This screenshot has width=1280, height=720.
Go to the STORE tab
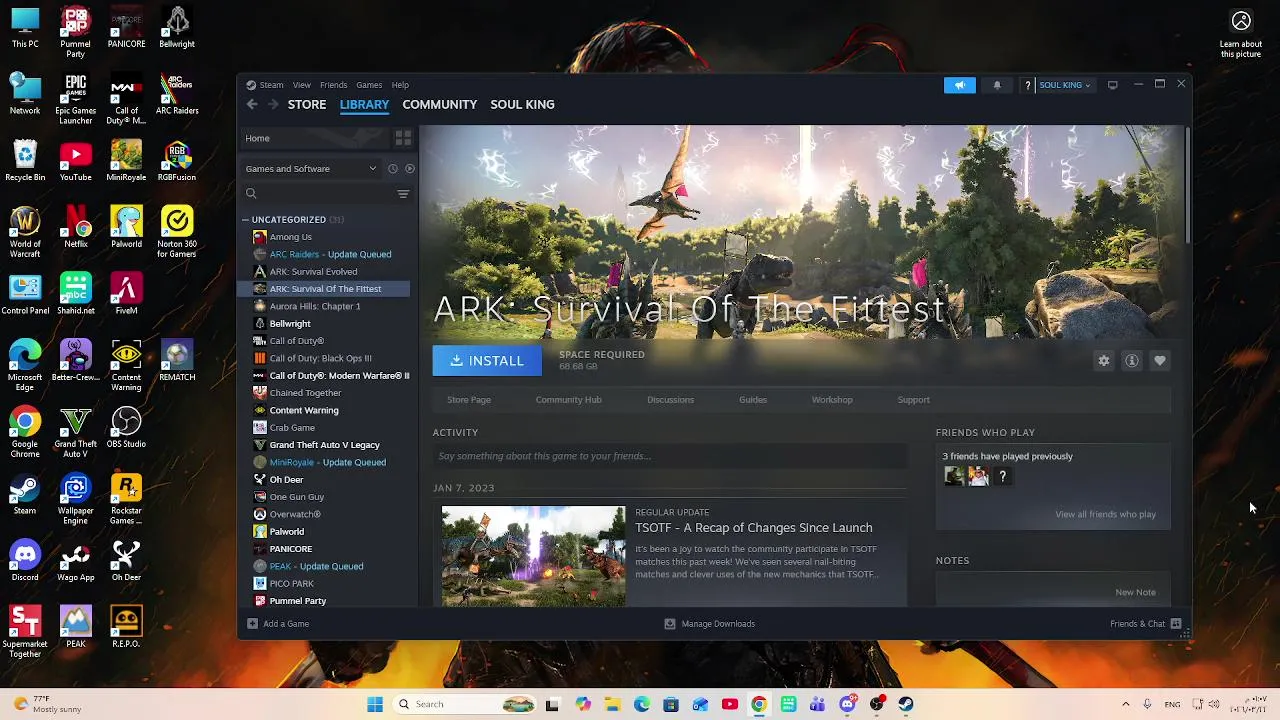coord(307,104)
